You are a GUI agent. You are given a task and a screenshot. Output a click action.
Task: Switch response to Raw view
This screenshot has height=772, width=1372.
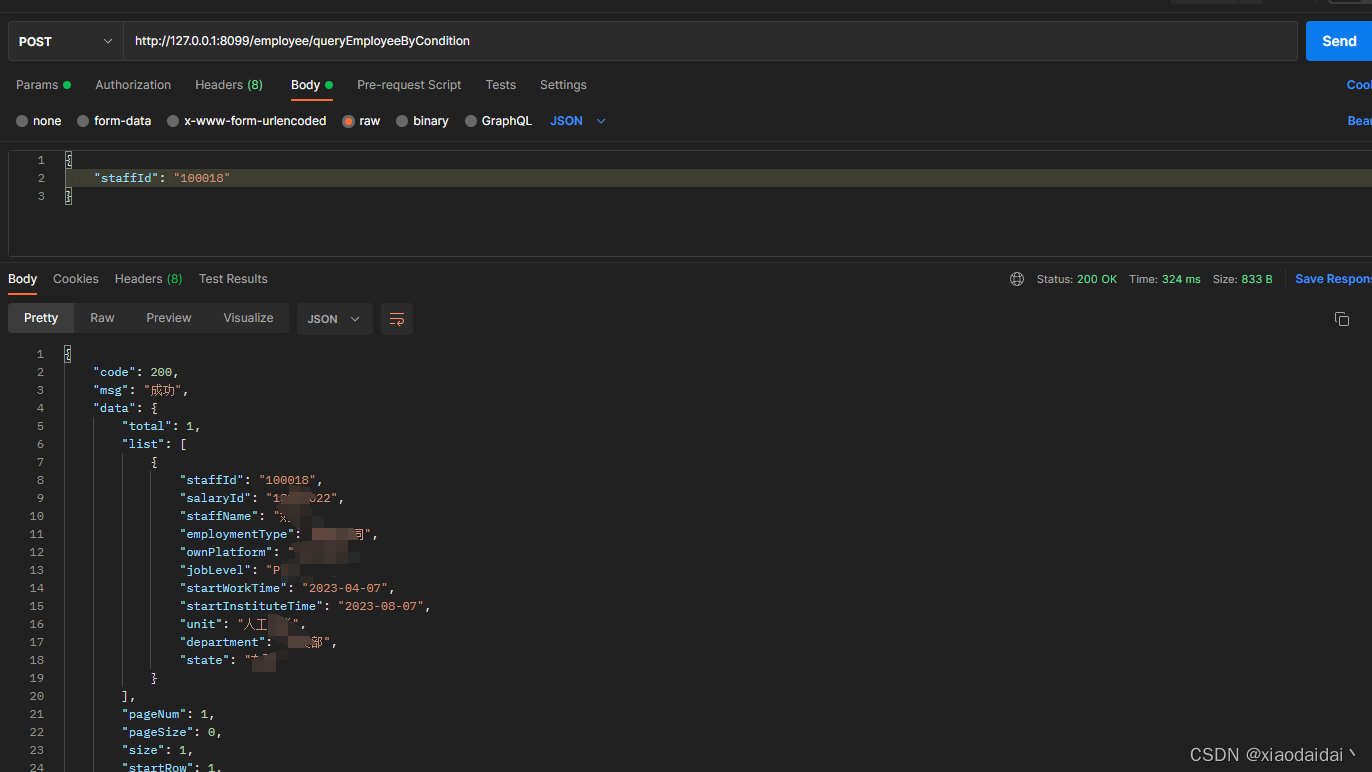102,318
